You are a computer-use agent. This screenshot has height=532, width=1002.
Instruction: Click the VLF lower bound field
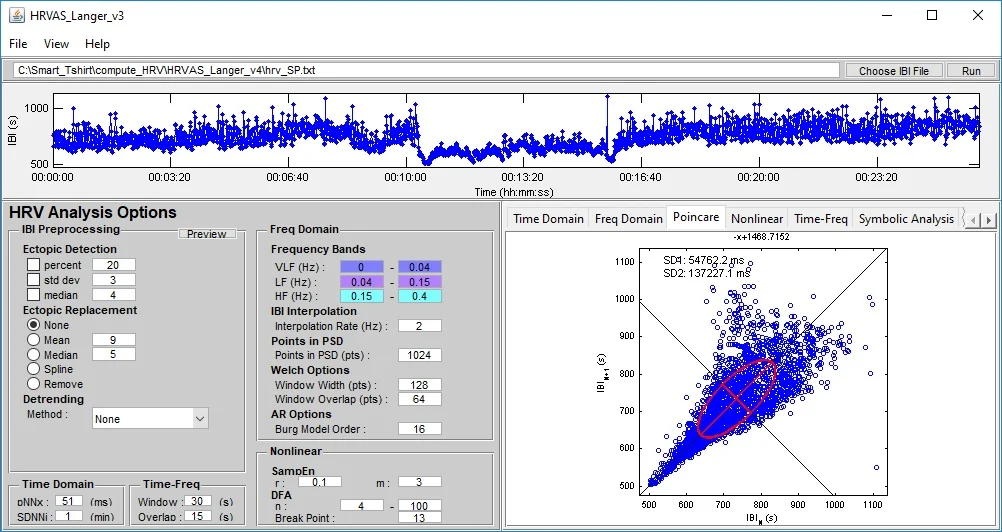pos(361,267)
